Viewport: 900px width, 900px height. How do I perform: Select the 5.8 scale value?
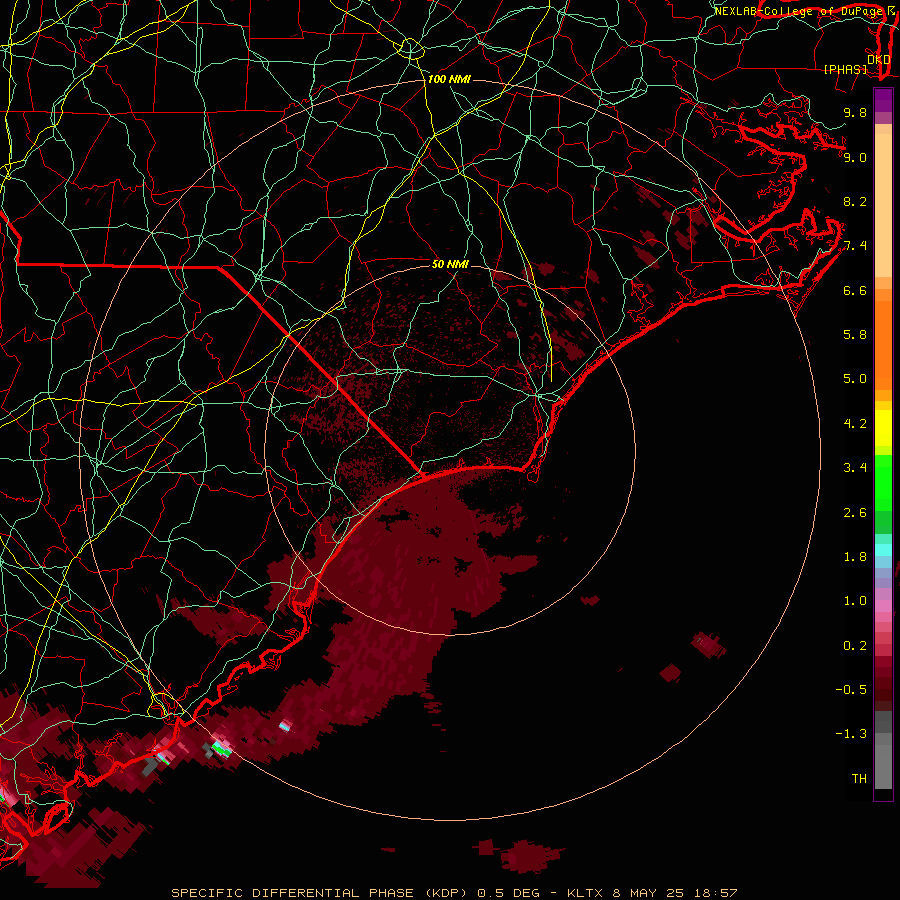coord(855,334)
